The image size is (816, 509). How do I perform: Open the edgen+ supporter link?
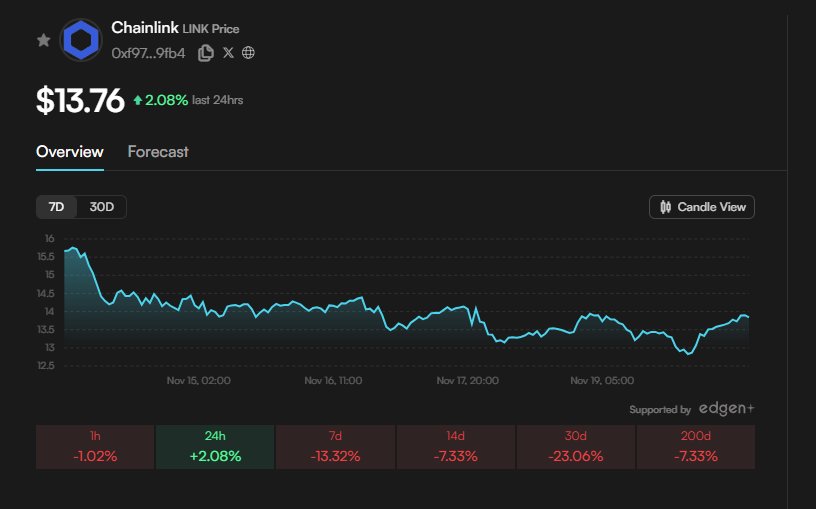pos(726,409)
